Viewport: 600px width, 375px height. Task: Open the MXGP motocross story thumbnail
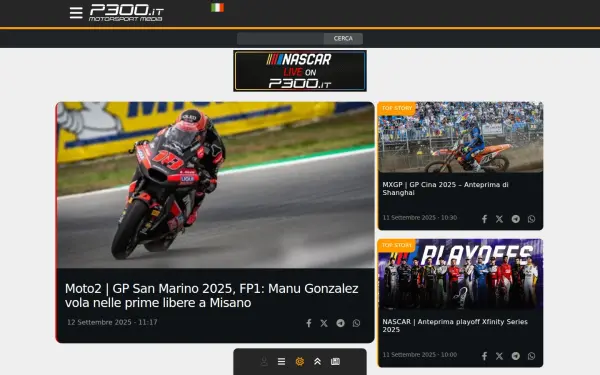pos(460,137)
